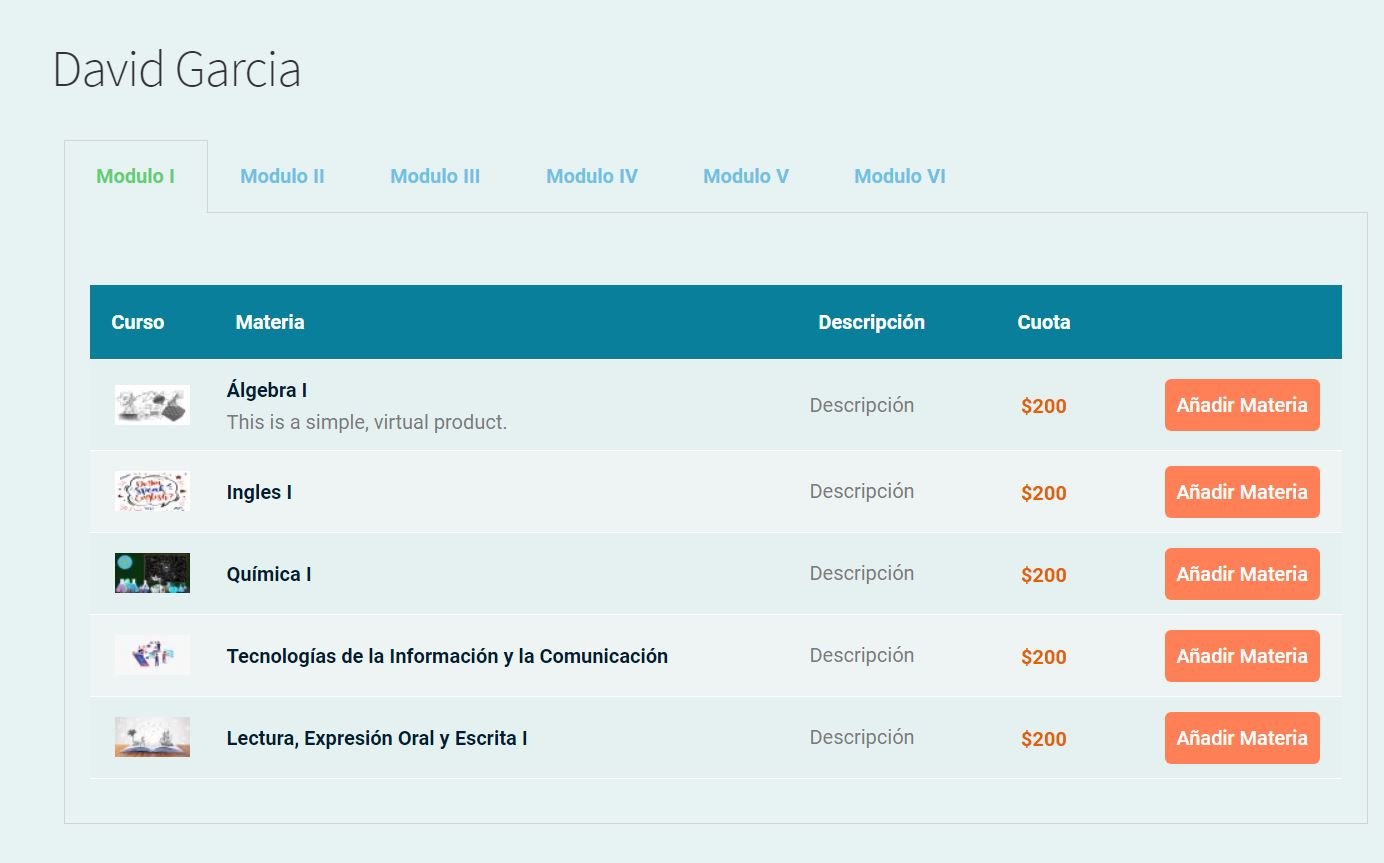The height and width of the screenshot is (863, 1384).
Task: Click the Lectura, Expresión Oral thumbnail image
Action: click(x=152, y=737)
